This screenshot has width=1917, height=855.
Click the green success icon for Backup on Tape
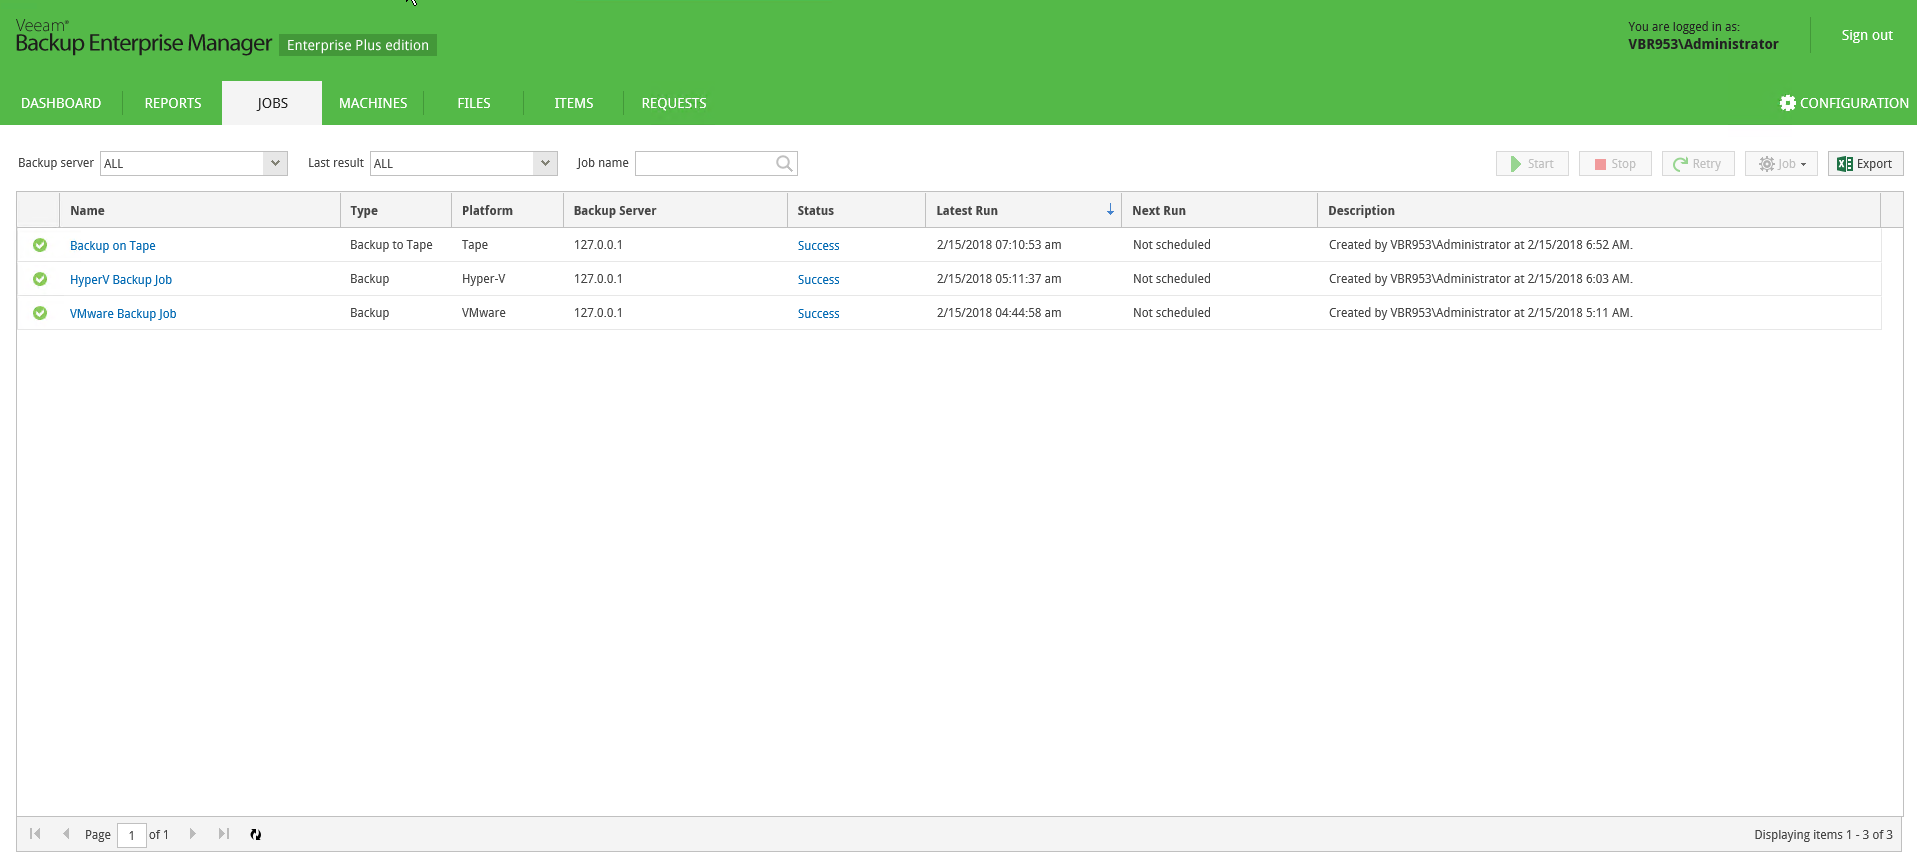point(40,245)
